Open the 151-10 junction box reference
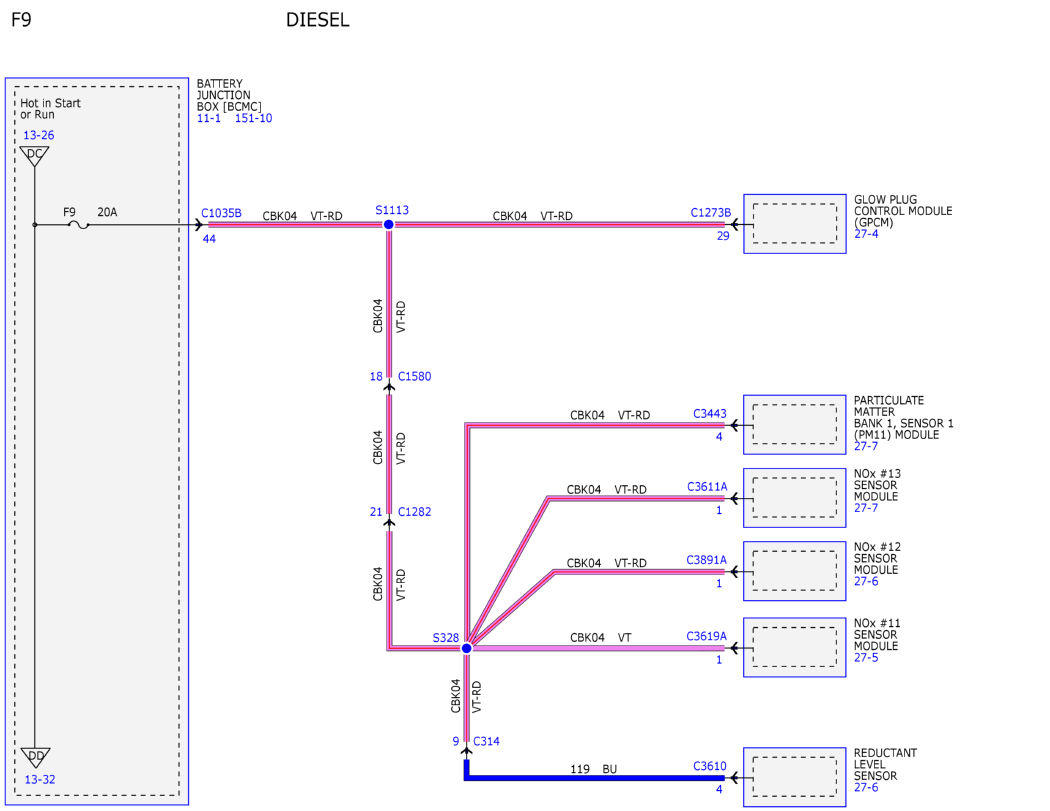The height and width of the screenshot is (811, 1050). click(253, 119)
